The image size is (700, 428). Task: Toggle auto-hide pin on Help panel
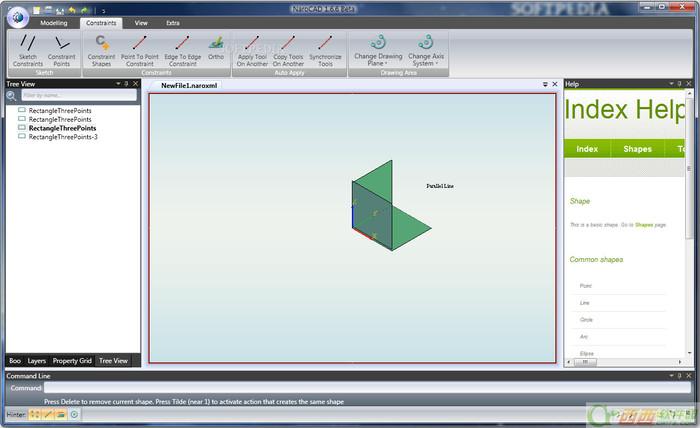click(680, 83)
